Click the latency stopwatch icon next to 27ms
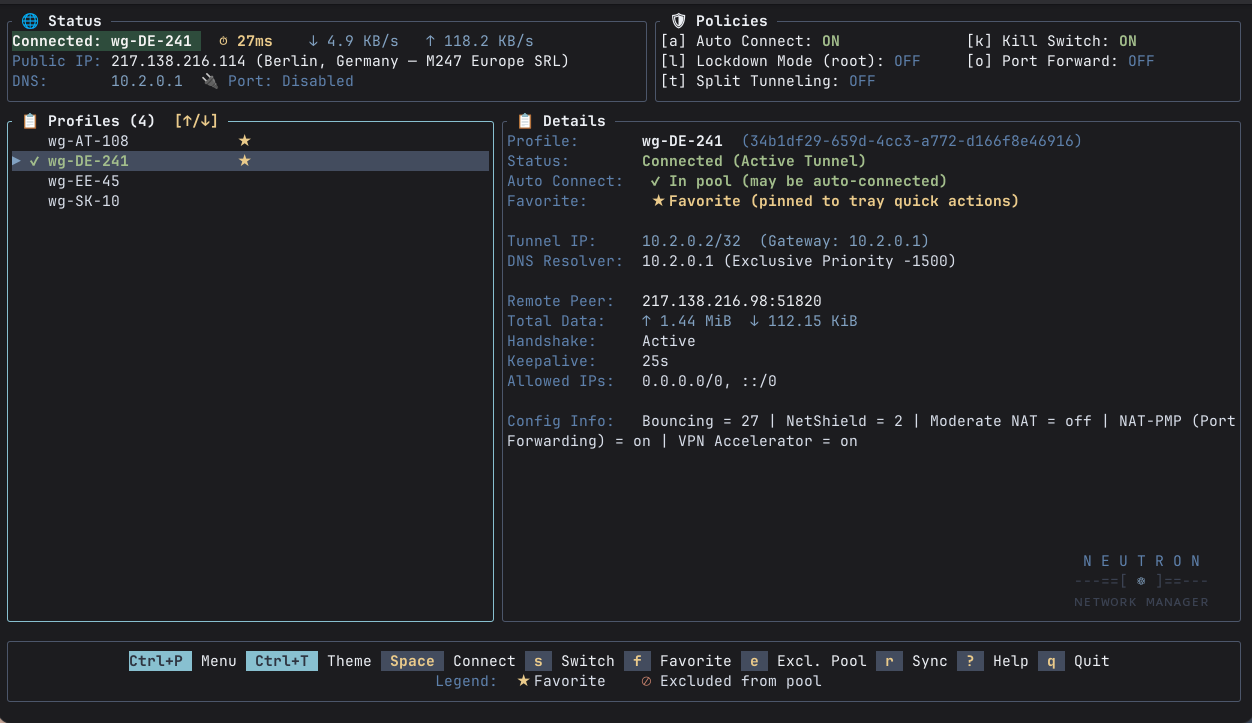This screenshot has height=723, width=1252. click(x=223, y=41)
